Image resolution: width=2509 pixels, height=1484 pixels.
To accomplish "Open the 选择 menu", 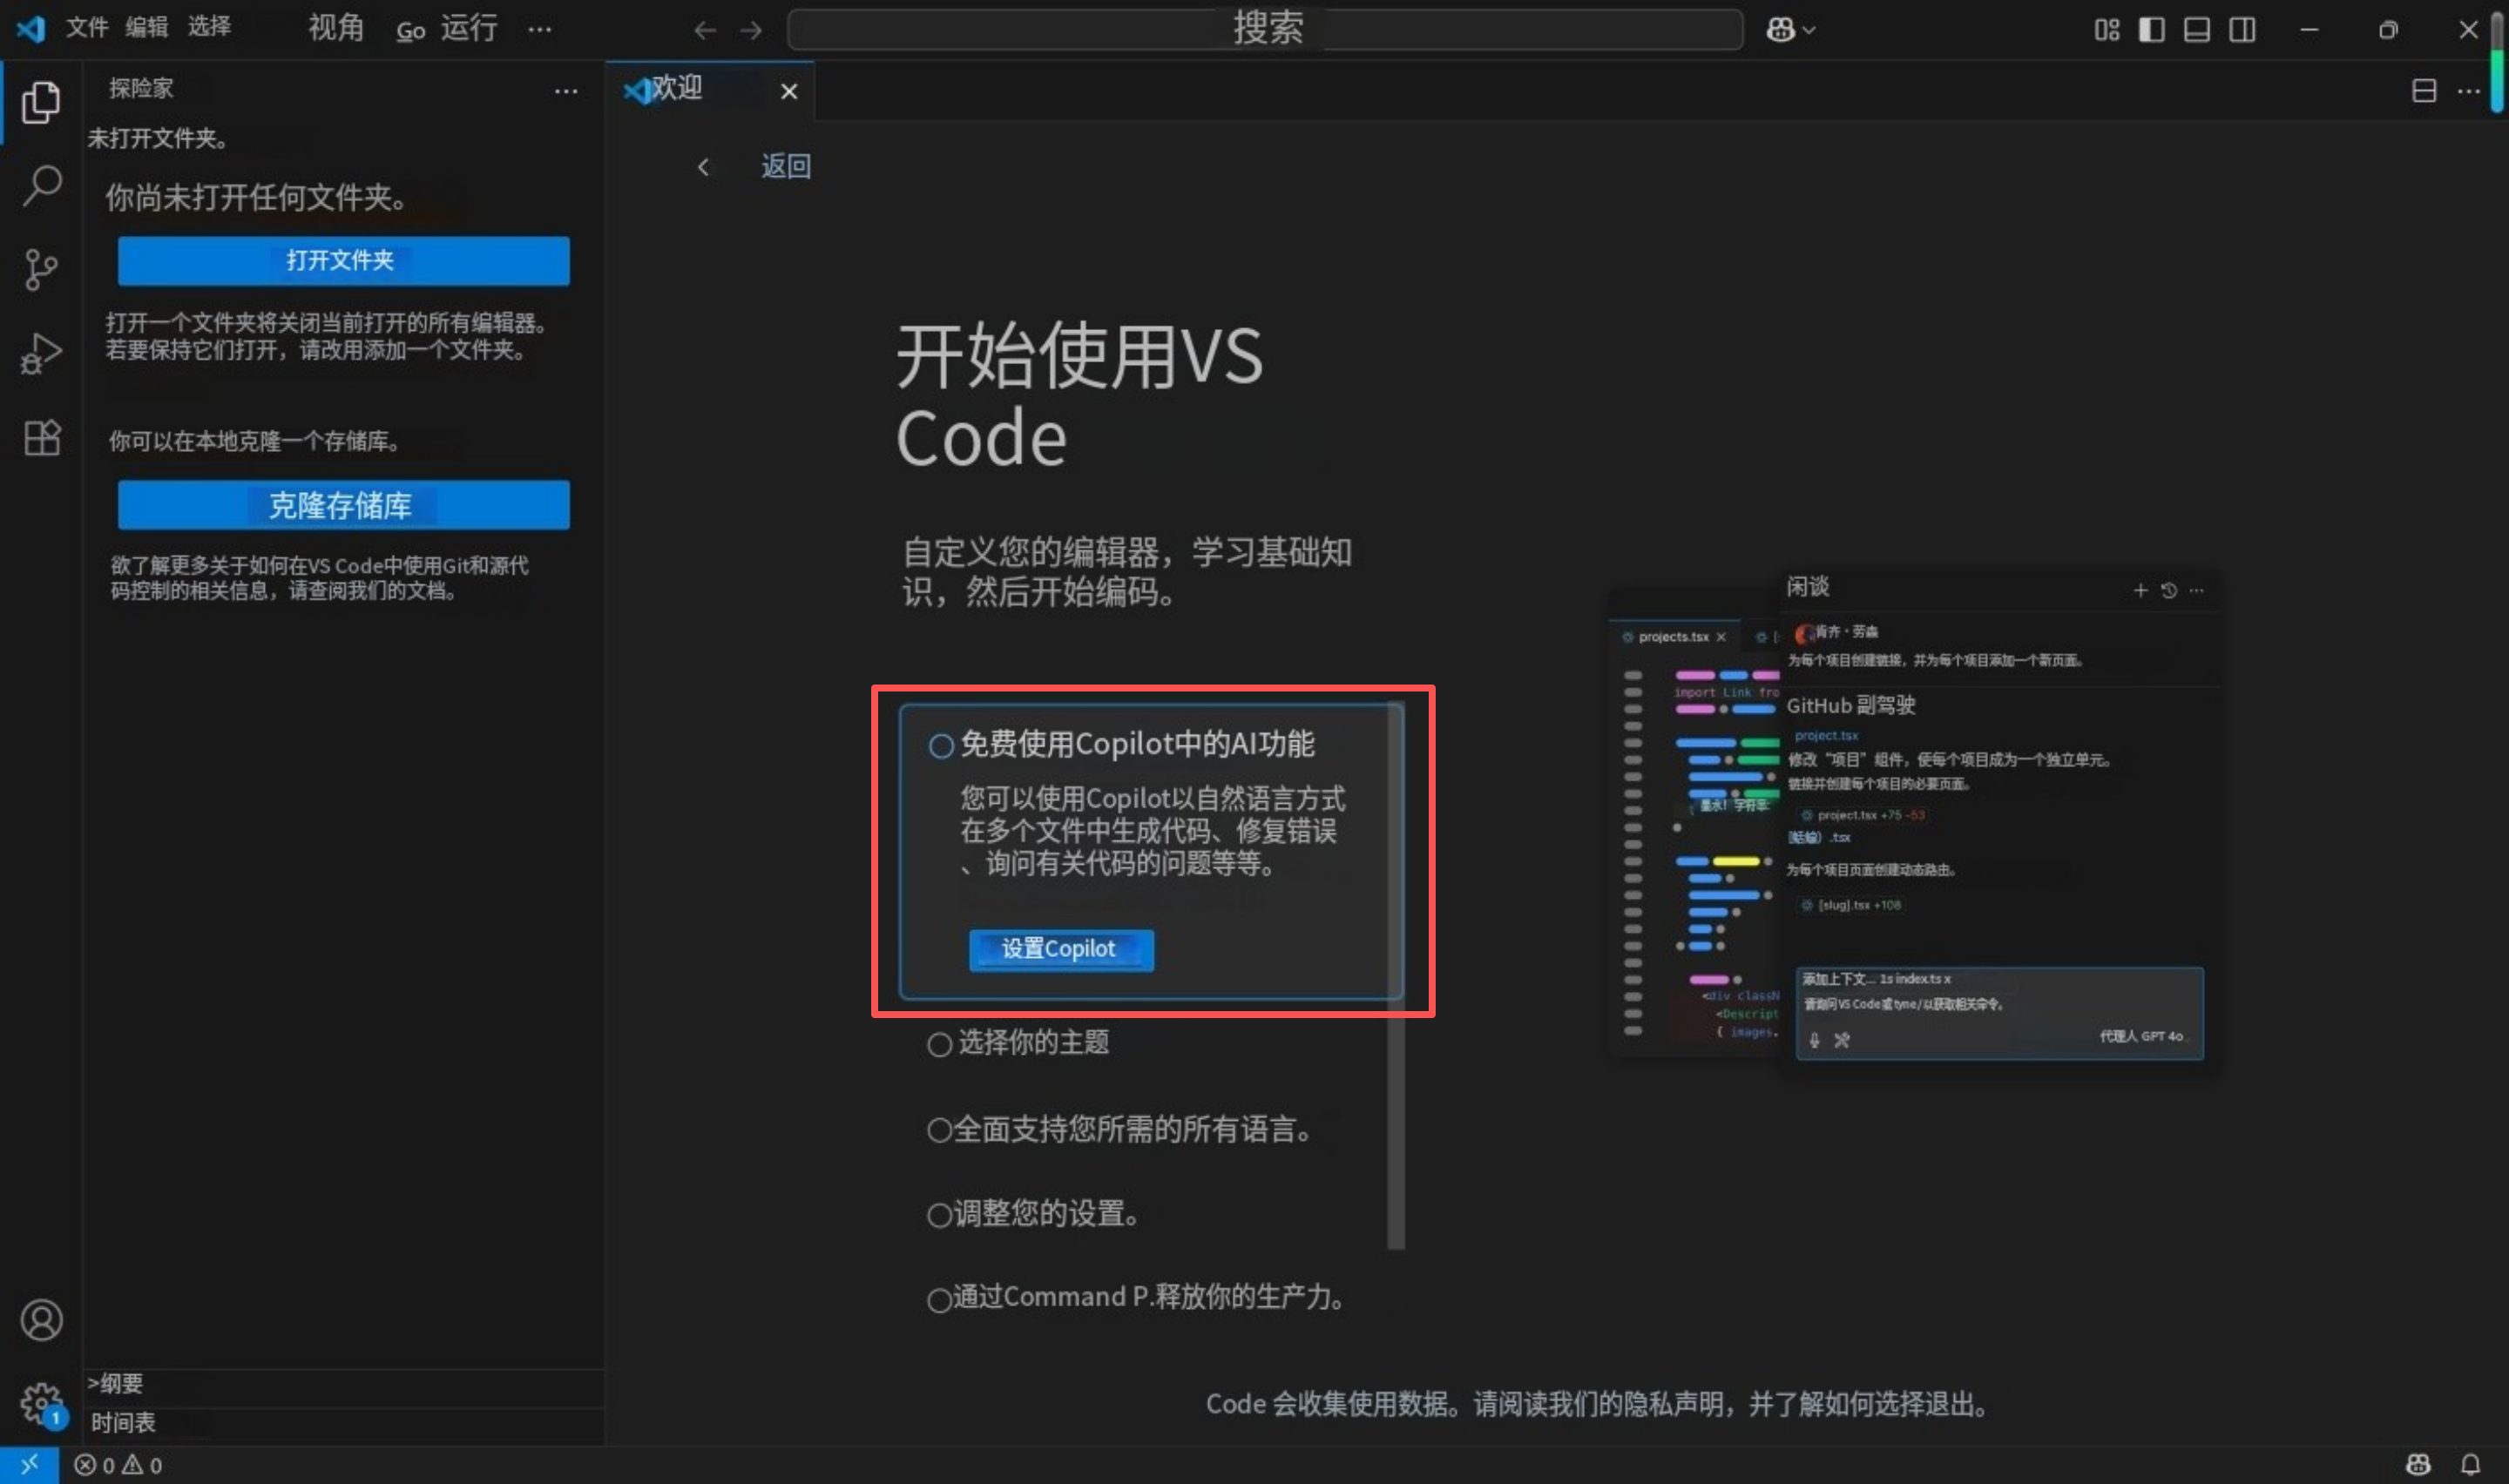I will [209, 27].
